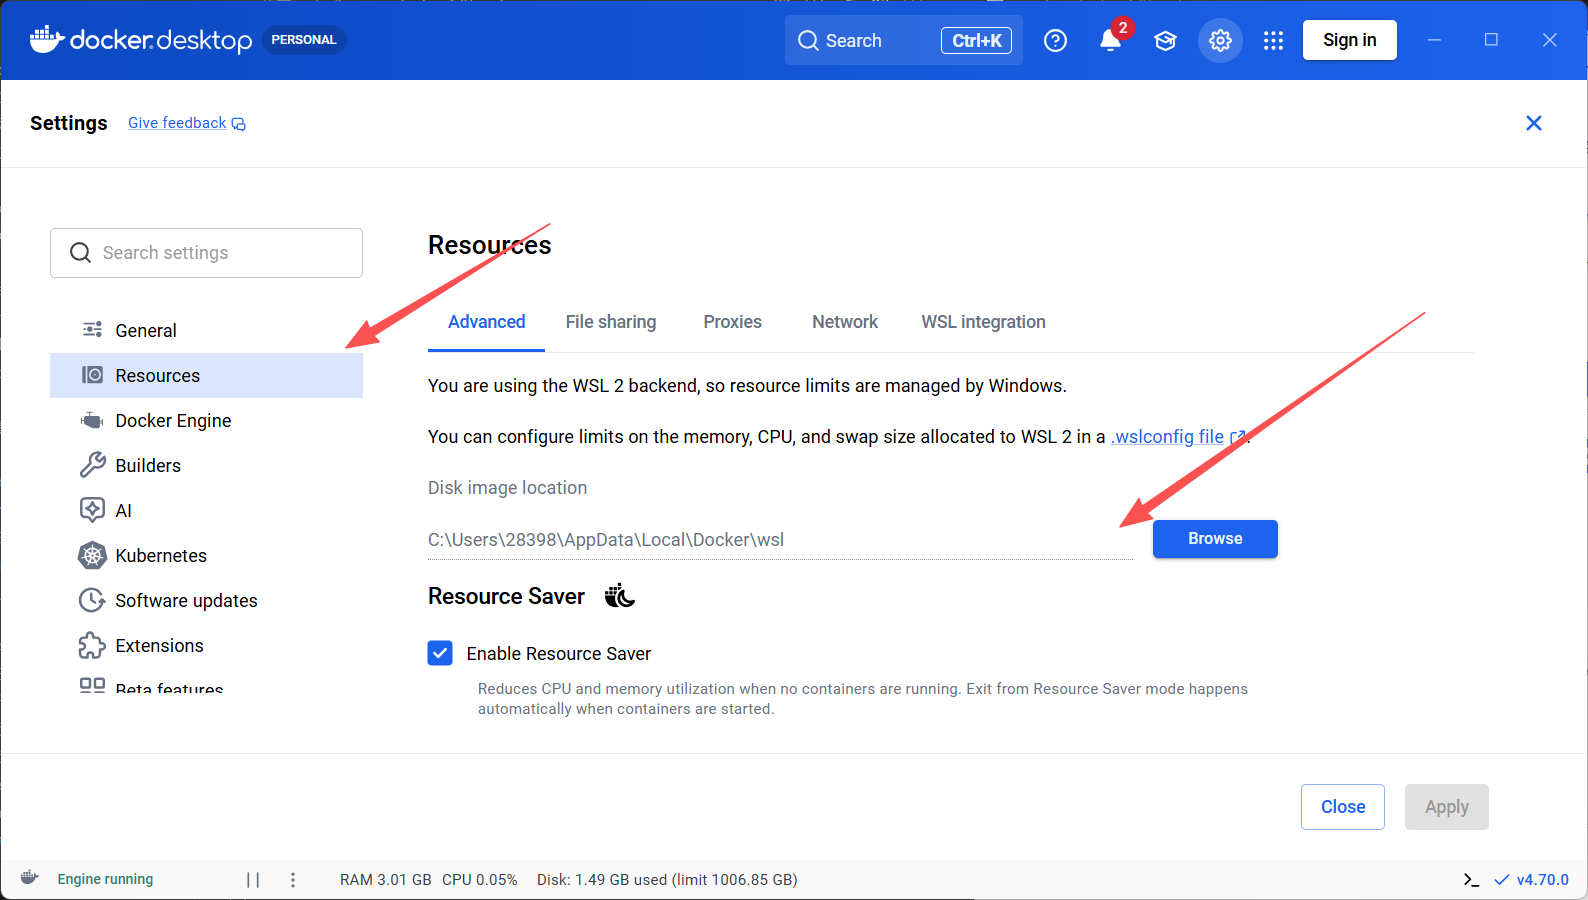
Task: Click the Resources sidebar icon
Action: click(92, 375)
